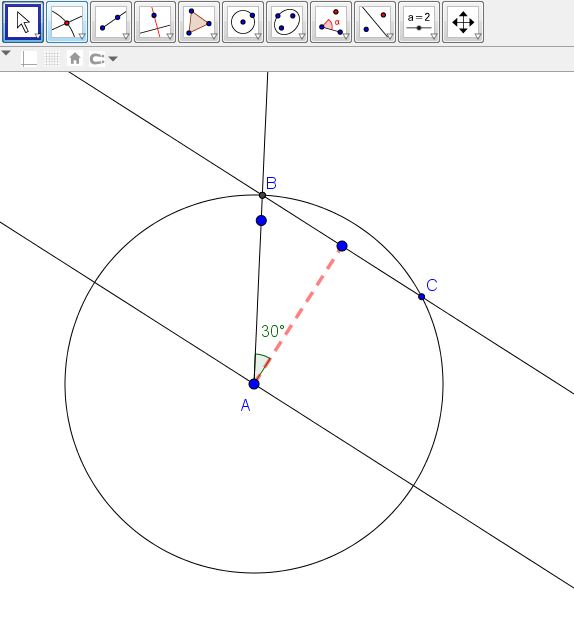Select the Ellipse conic tool
The width and height of the screenshot is (574, 623).
[x=287, y=22]
